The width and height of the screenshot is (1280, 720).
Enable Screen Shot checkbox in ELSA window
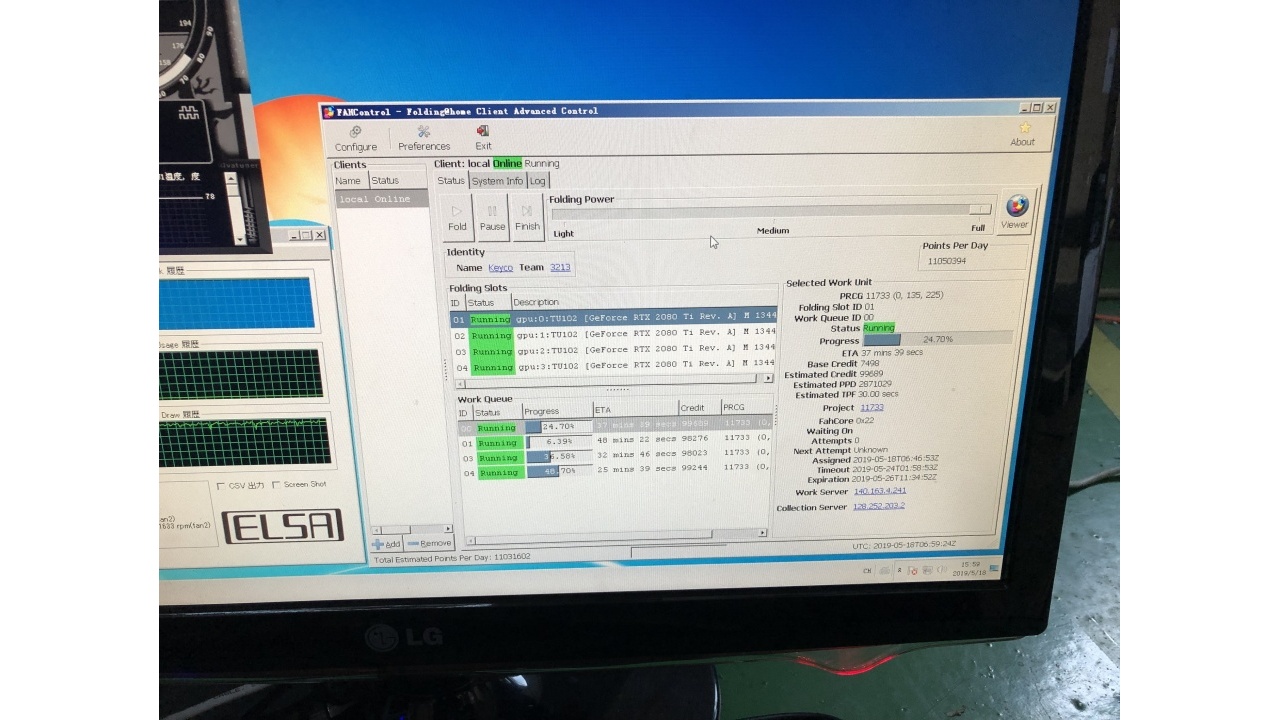276,484
